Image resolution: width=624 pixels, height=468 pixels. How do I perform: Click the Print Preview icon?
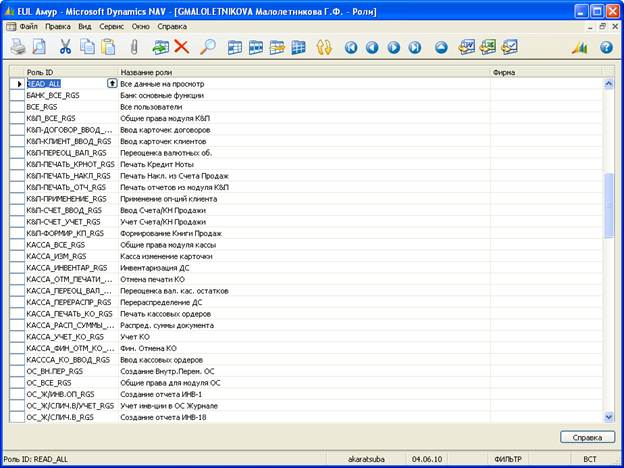(38, 47)
